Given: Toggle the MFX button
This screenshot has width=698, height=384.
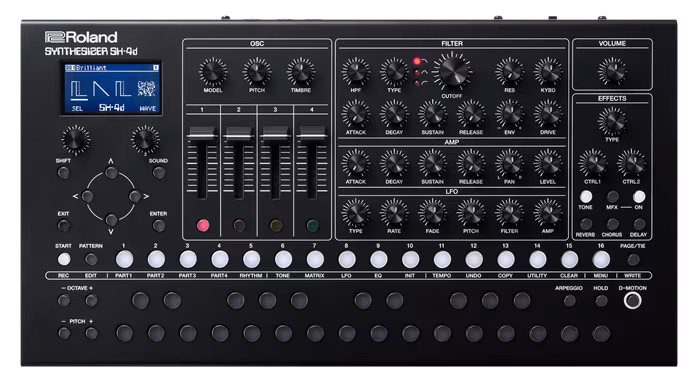Looking at the screenshot, I should tap(613, 197).
